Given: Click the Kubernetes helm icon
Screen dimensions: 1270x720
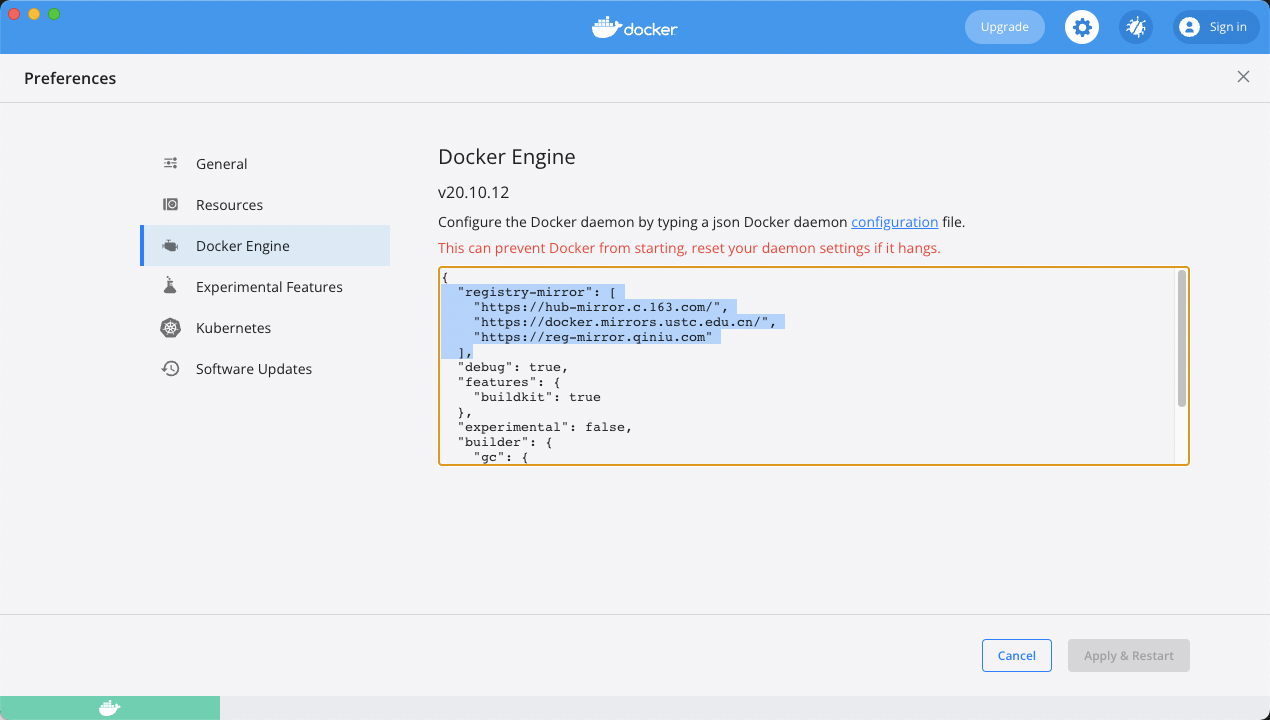Looking at the screenshot, I should pos(171,328).
